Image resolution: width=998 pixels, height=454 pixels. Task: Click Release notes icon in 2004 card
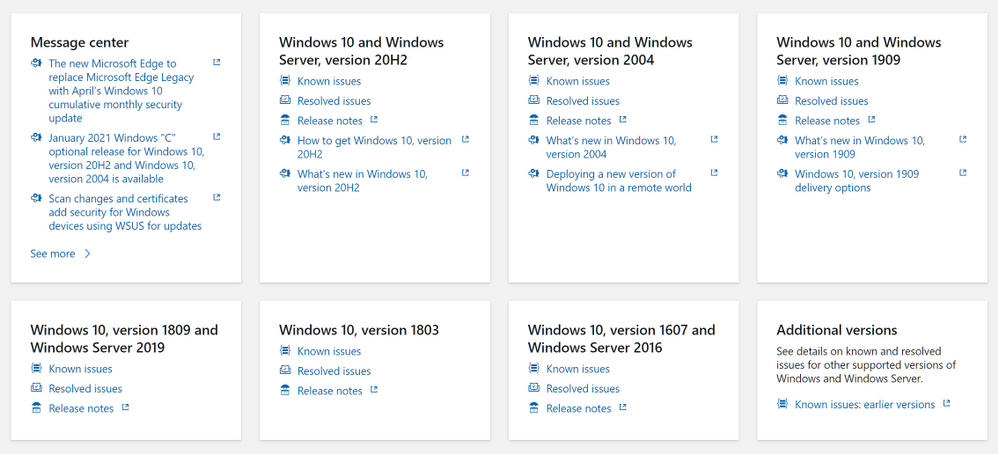[533, 120]
